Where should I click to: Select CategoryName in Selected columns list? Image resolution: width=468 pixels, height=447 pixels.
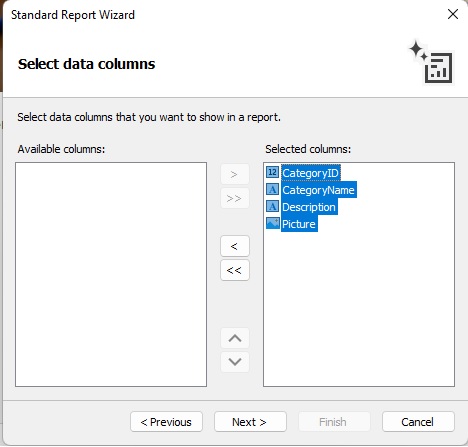pyautogui.click(x=319, y=190)
